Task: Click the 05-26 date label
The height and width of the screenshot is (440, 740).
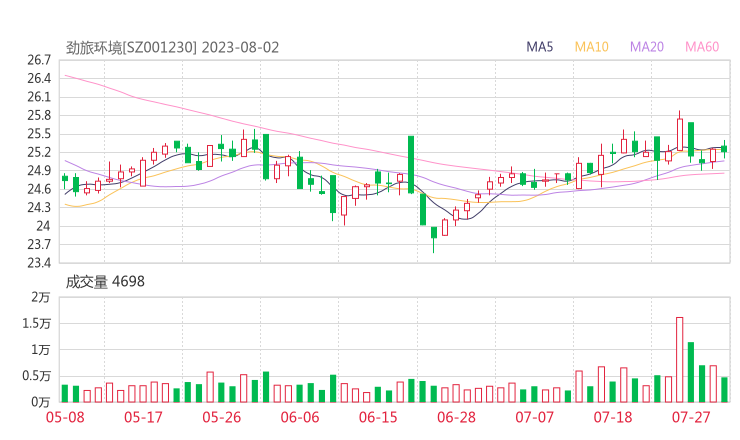Action: tap(221, 417)
